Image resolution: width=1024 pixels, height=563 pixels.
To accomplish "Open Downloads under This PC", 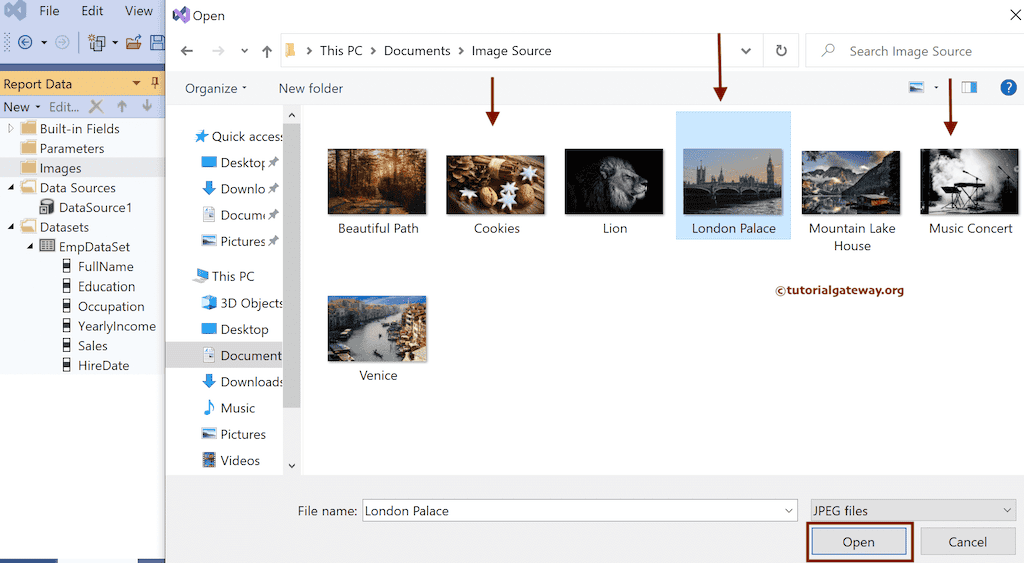I will point(242,381).
